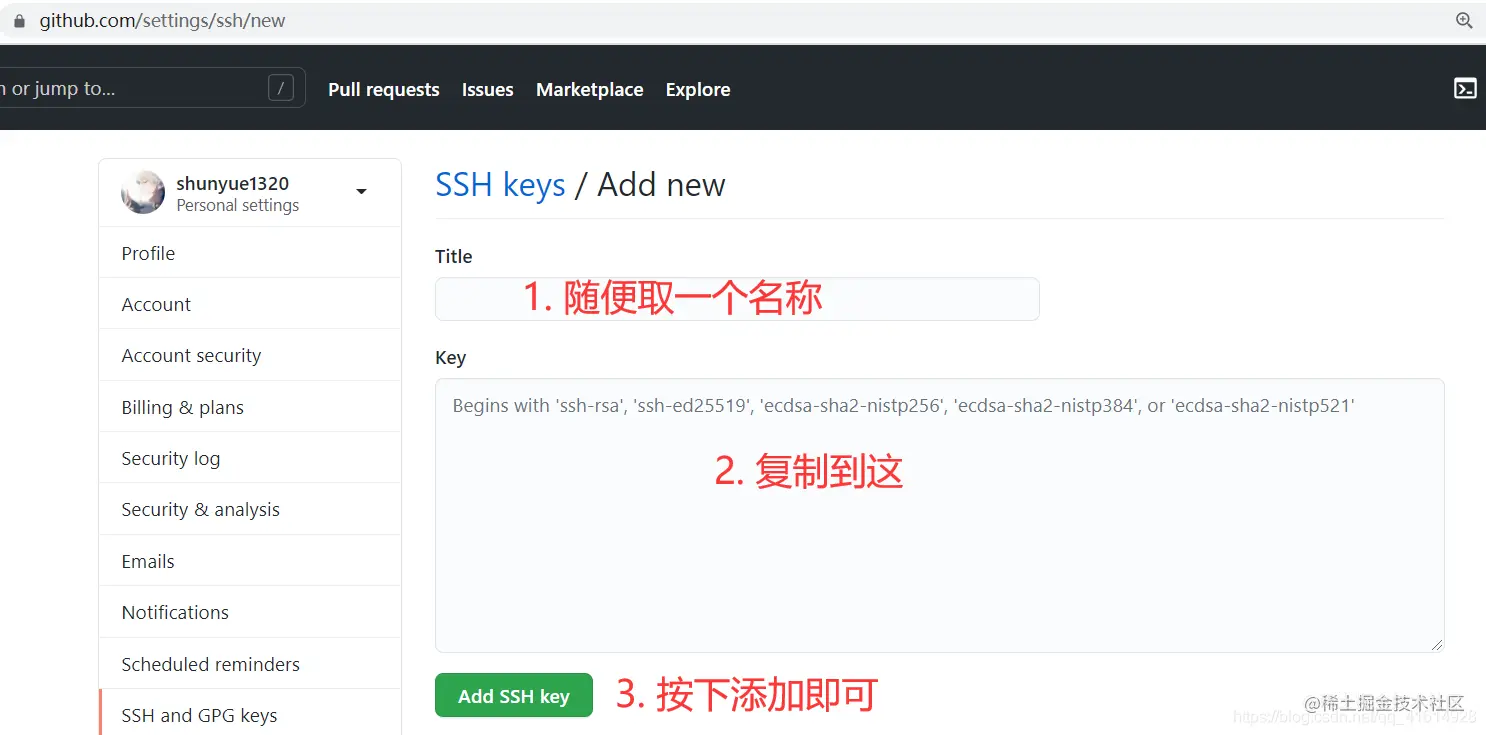Click the Title field label
Image resolution: width=1486 pixels, height=735 pixels.
pyautogui.click(x=453, y=256)
